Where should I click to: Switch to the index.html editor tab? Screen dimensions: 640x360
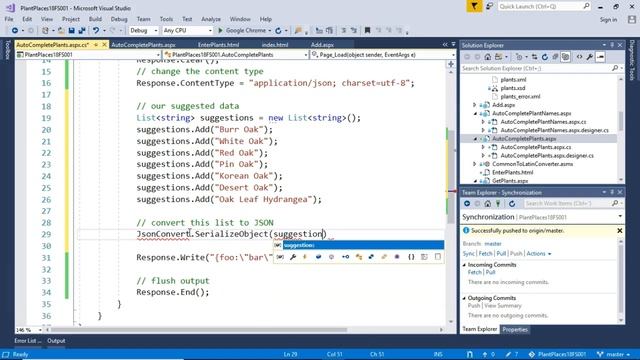click(275, 45)
